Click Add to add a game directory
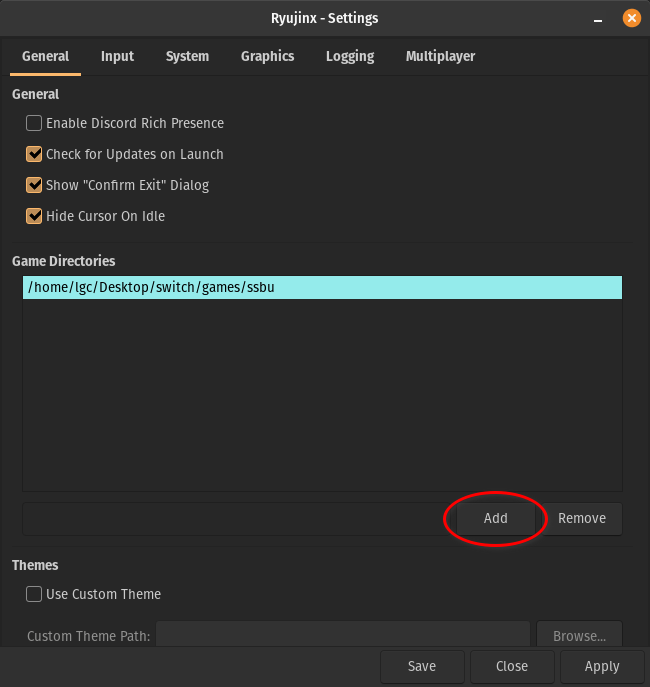This screenshot has height=687, width=650. (495, 519)
